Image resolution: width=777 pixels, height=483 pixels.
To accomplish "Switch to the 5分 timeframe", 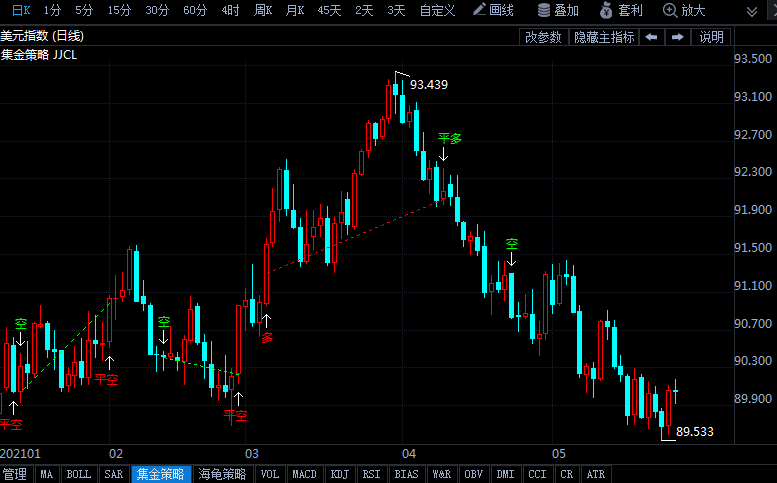I will (84, 10).
